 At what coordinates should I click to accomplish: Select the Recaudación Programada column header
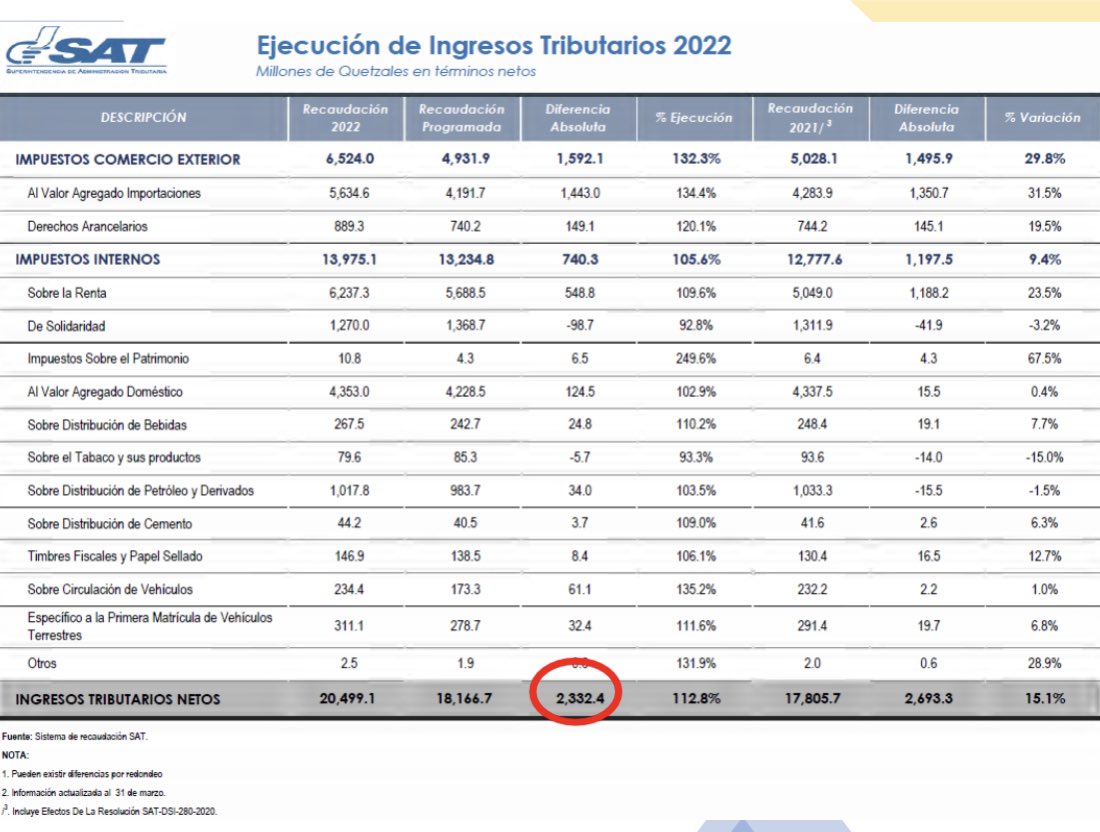click(462, 117)
